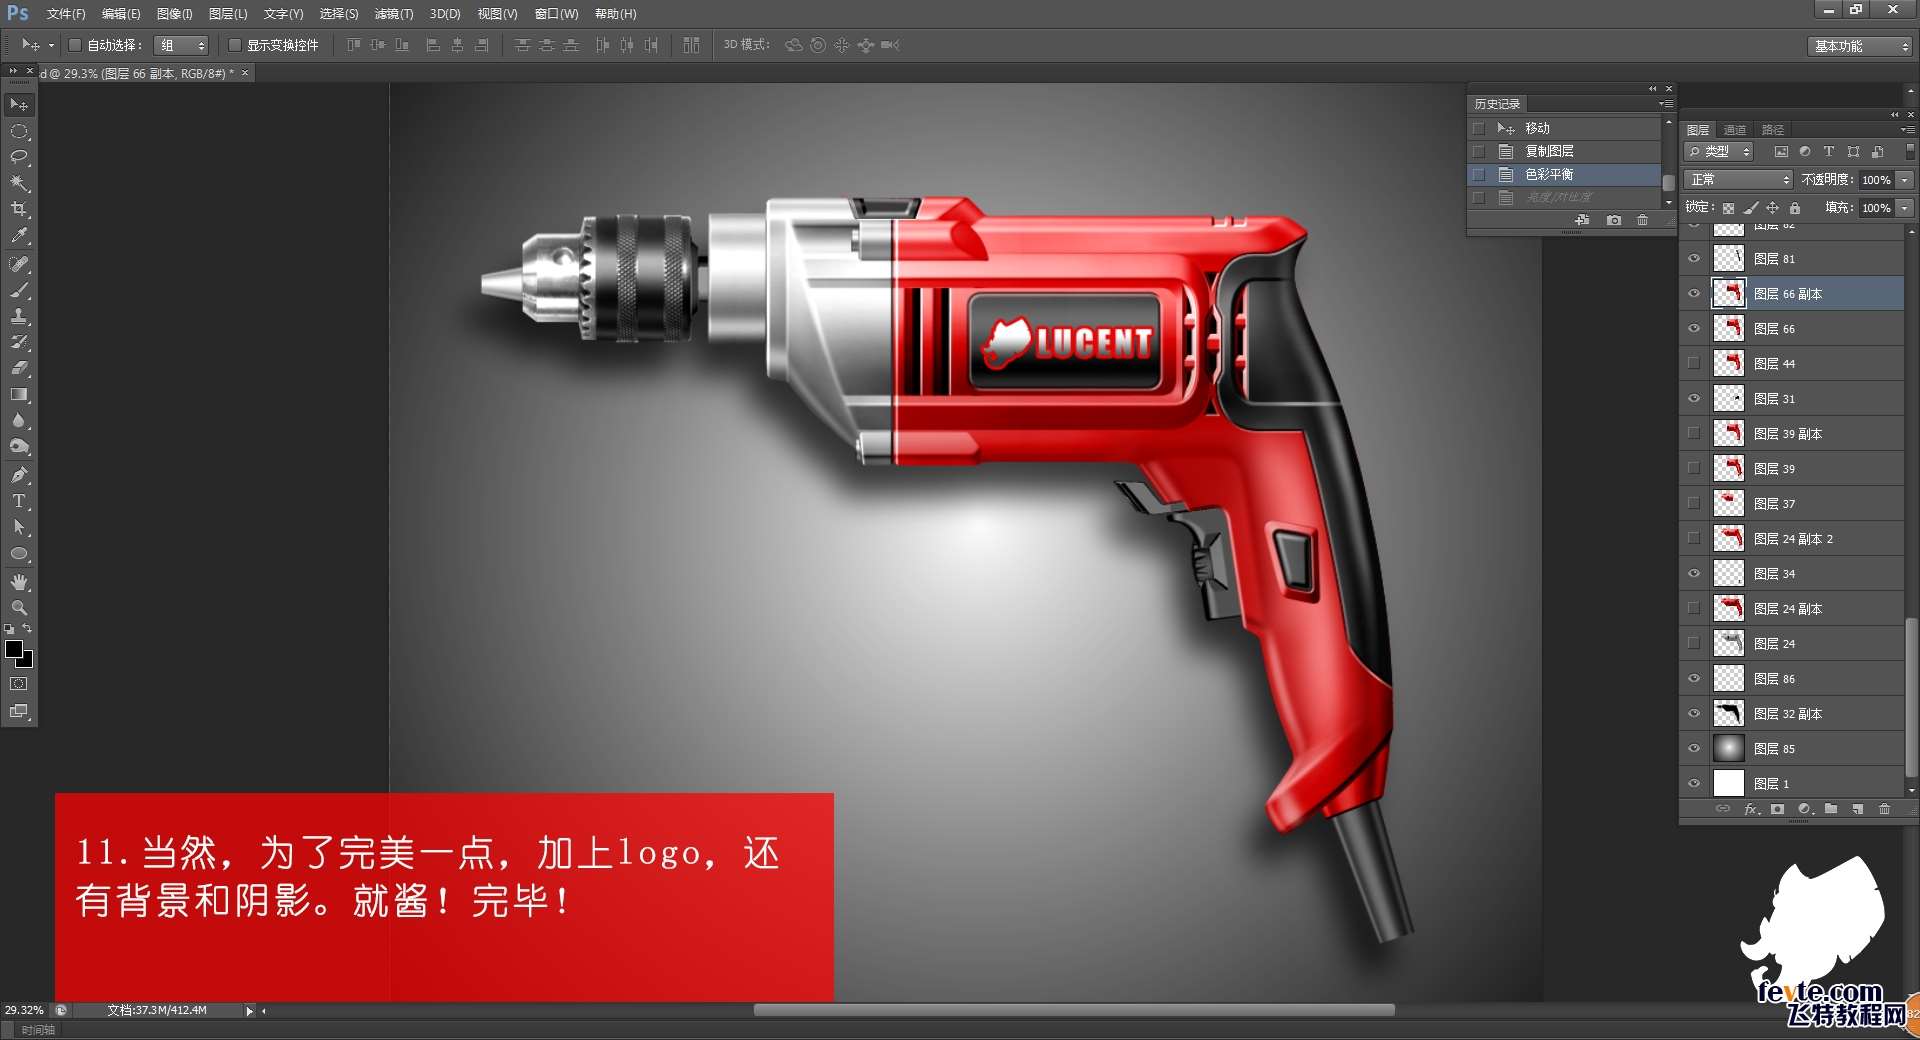The height and width of the screenshot is (1040, 1920).
Task: Select the Horizontal Type tool
Action: click(x=19, y=501)
